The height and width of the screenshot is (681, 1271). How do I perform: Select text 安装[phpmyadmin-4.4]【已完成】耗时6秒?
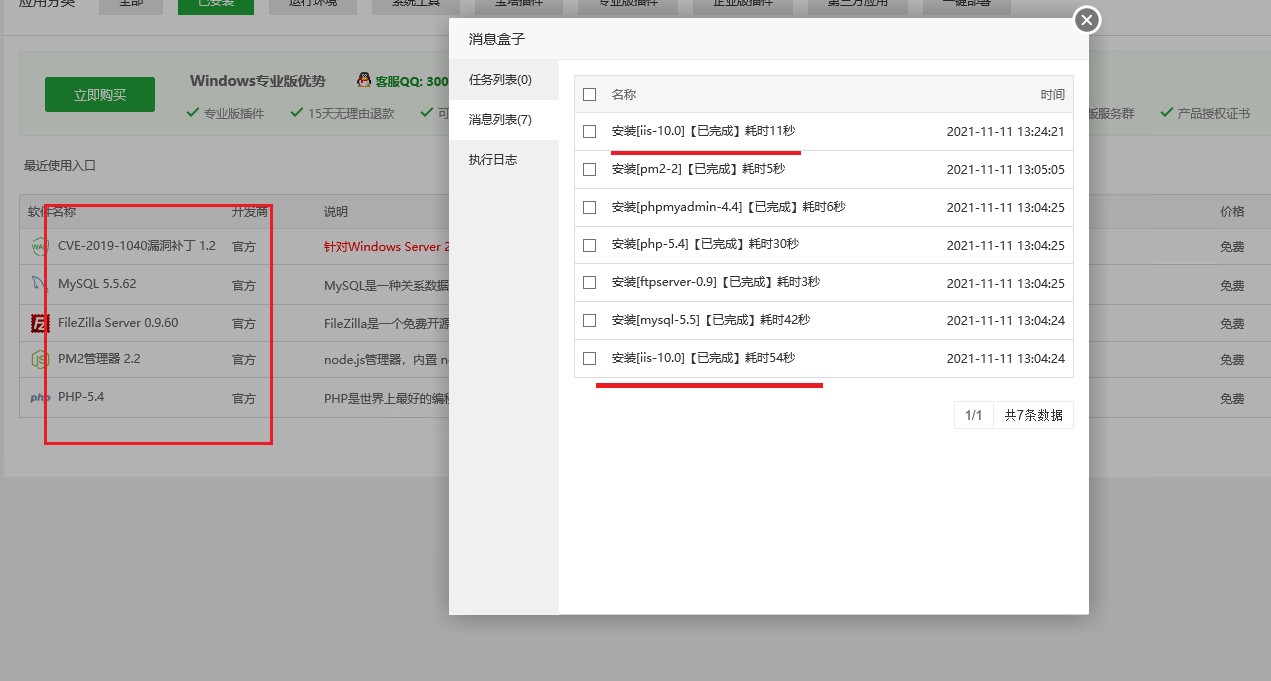click(728, 207)
